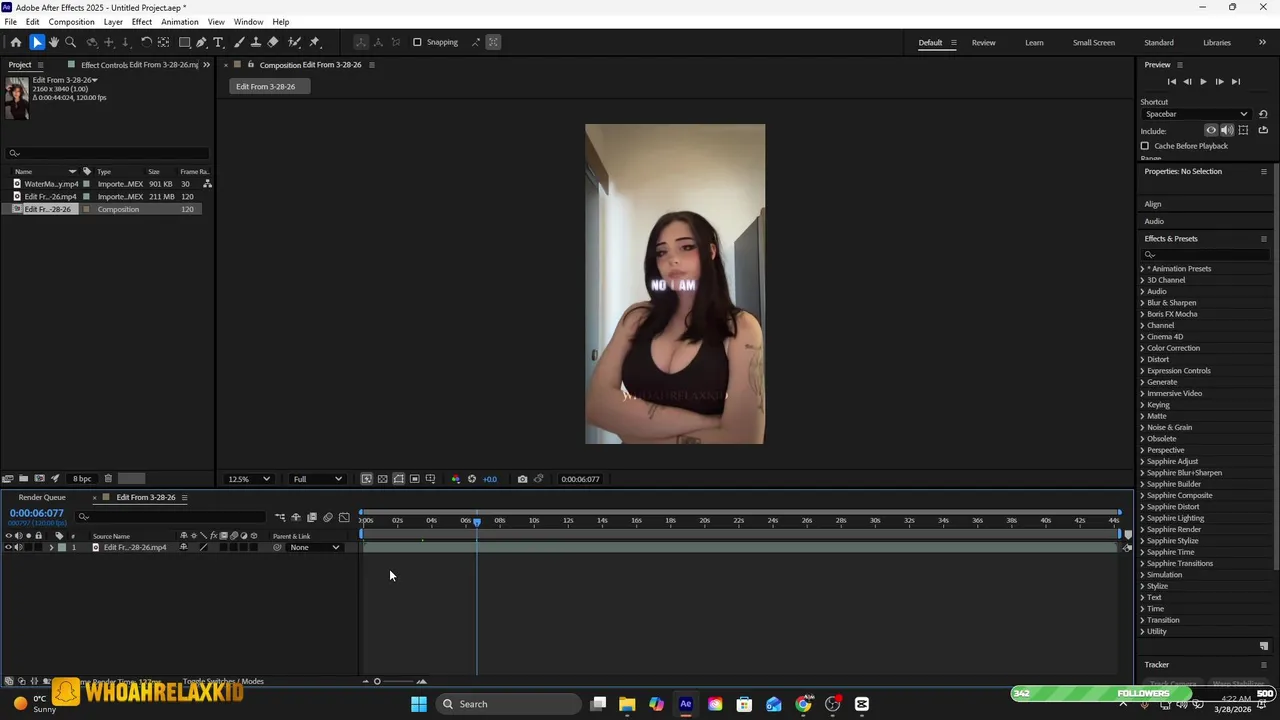Click the blue current time indicator
Viewport: 1280px width, 720px height.
coord(477,521)
